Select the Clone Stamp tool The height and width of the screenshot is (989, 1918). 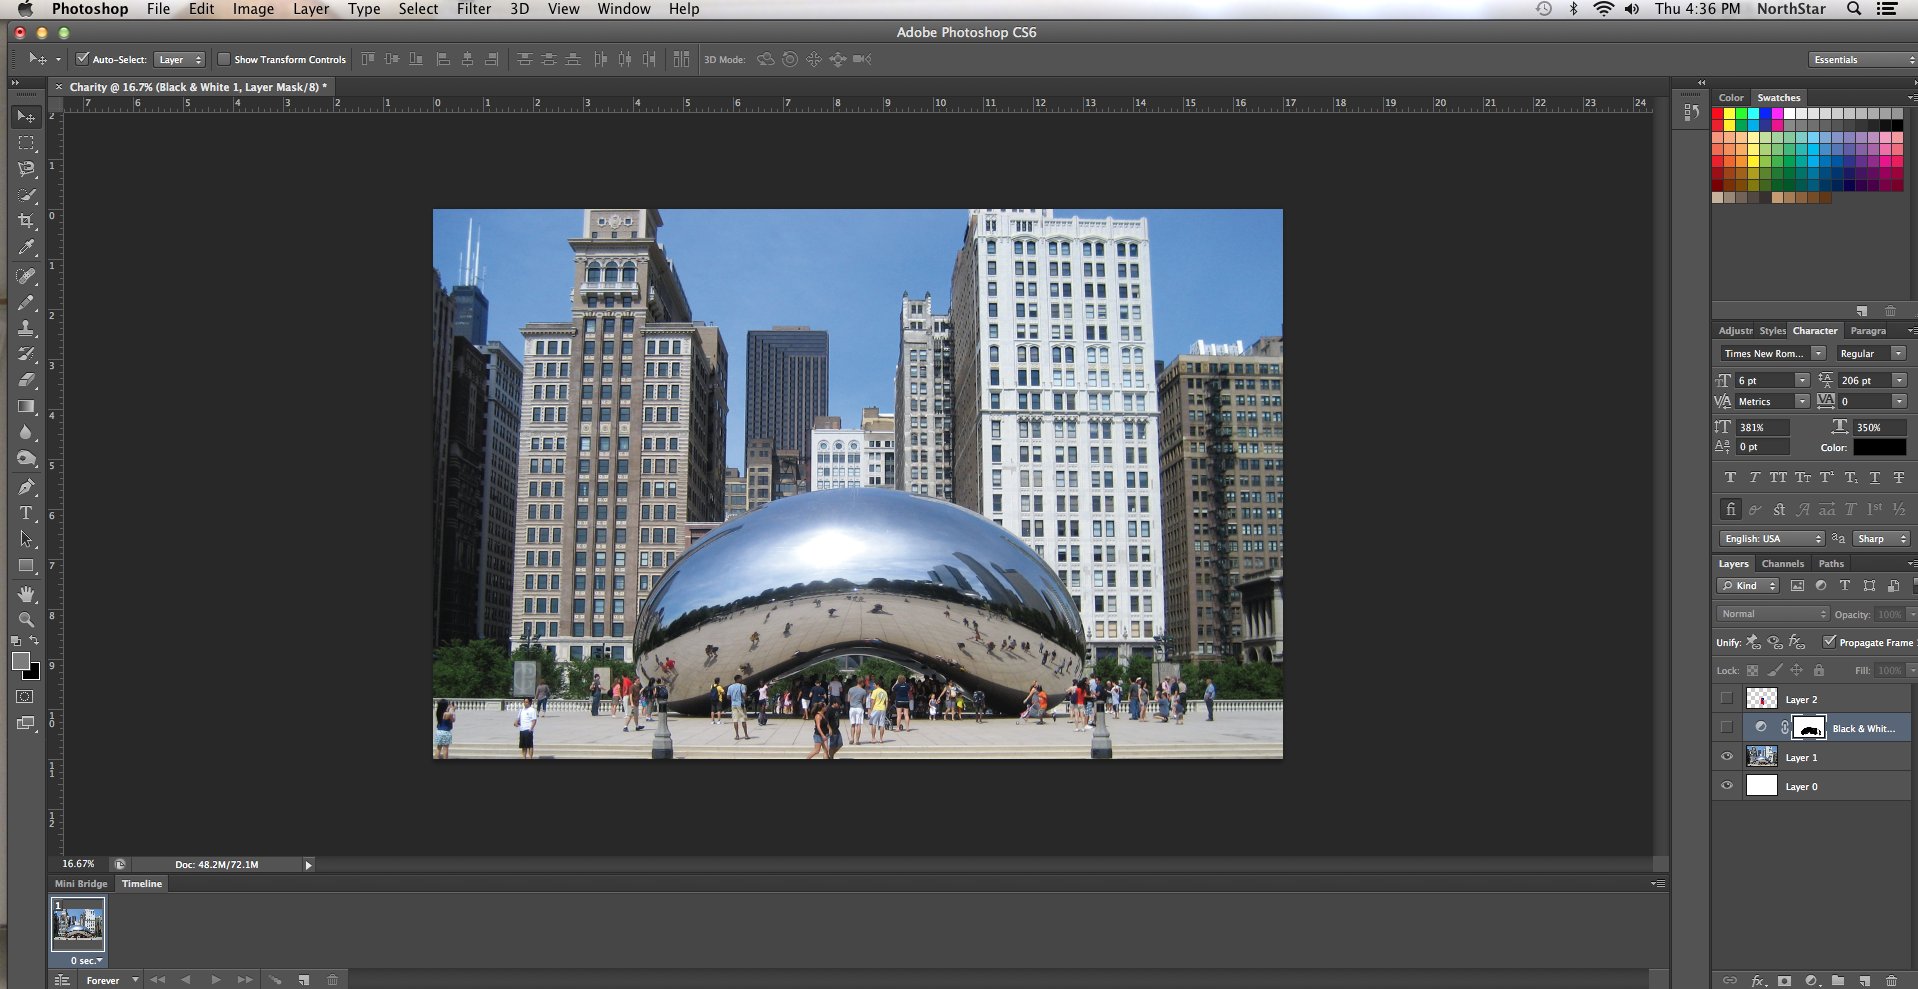[26, 328]
